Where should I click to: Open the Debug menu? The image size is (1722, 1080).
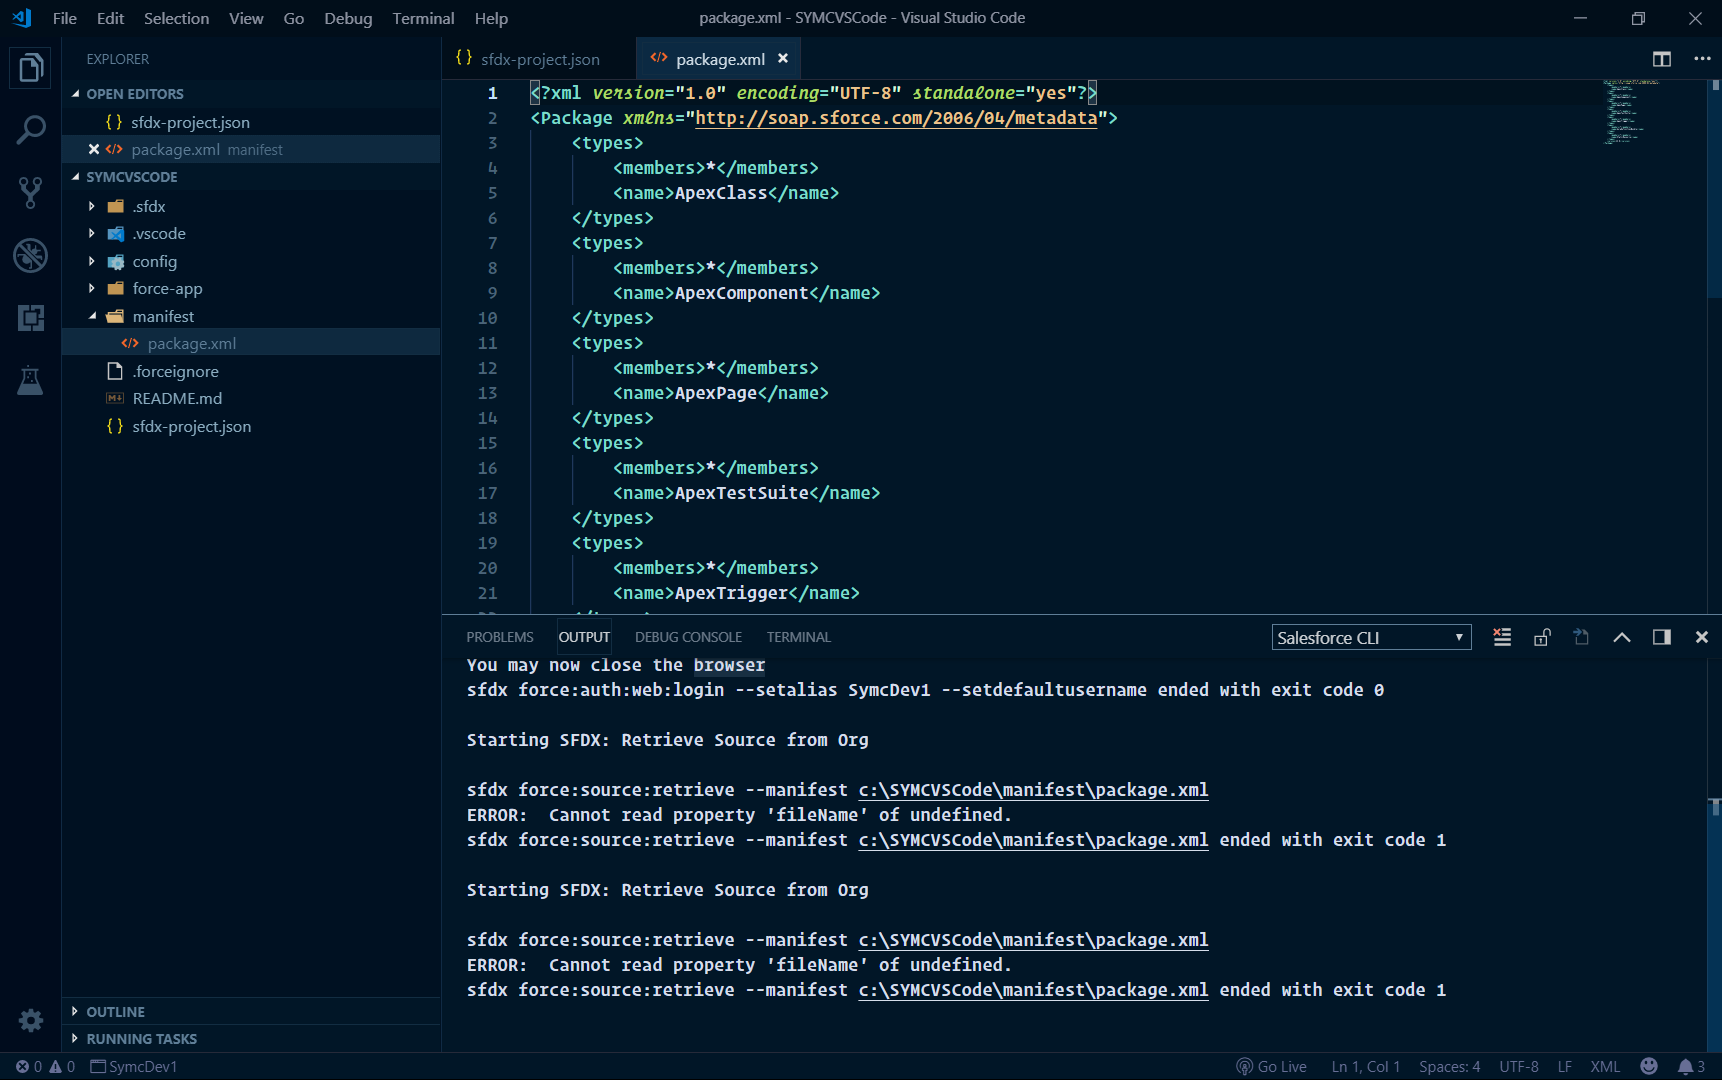(x=347, y=18)
